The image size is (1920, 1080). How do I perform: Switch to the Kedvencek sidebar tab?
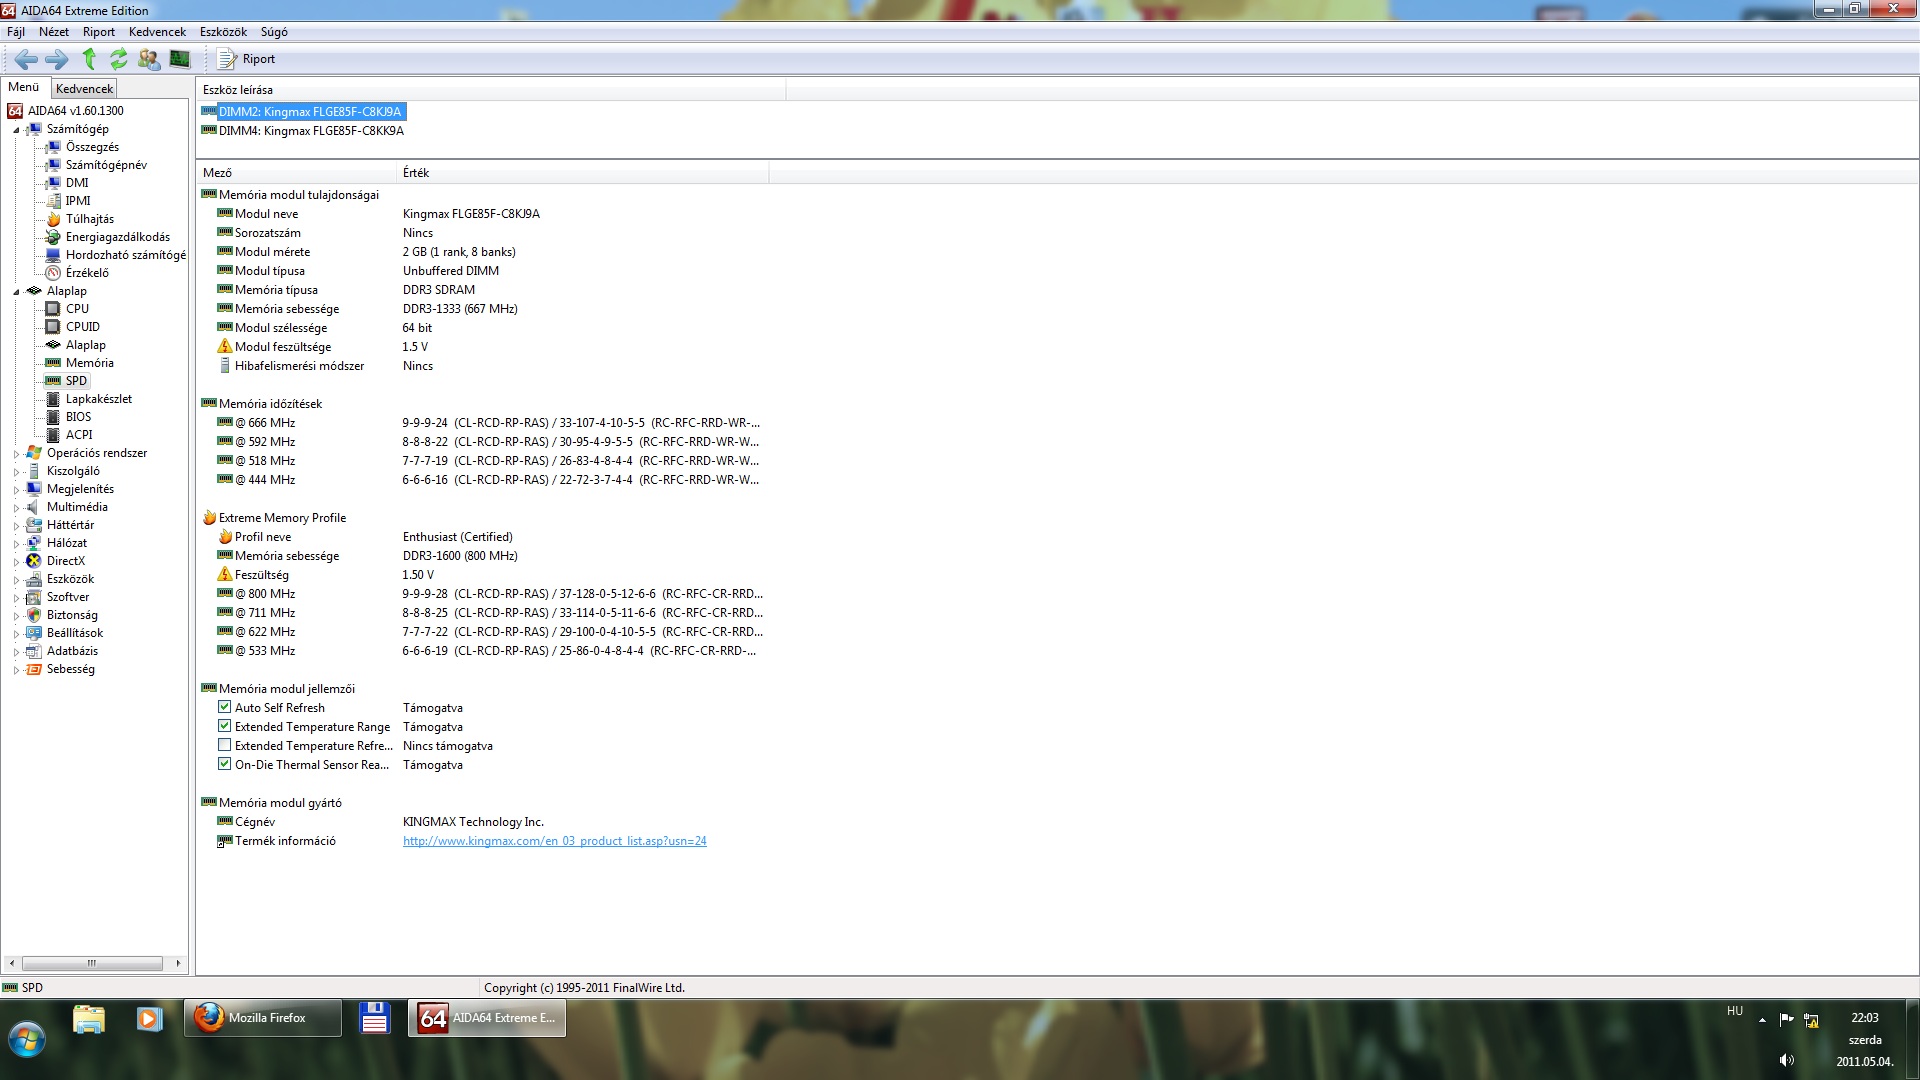pyautogui.click(x=84, y=89)
